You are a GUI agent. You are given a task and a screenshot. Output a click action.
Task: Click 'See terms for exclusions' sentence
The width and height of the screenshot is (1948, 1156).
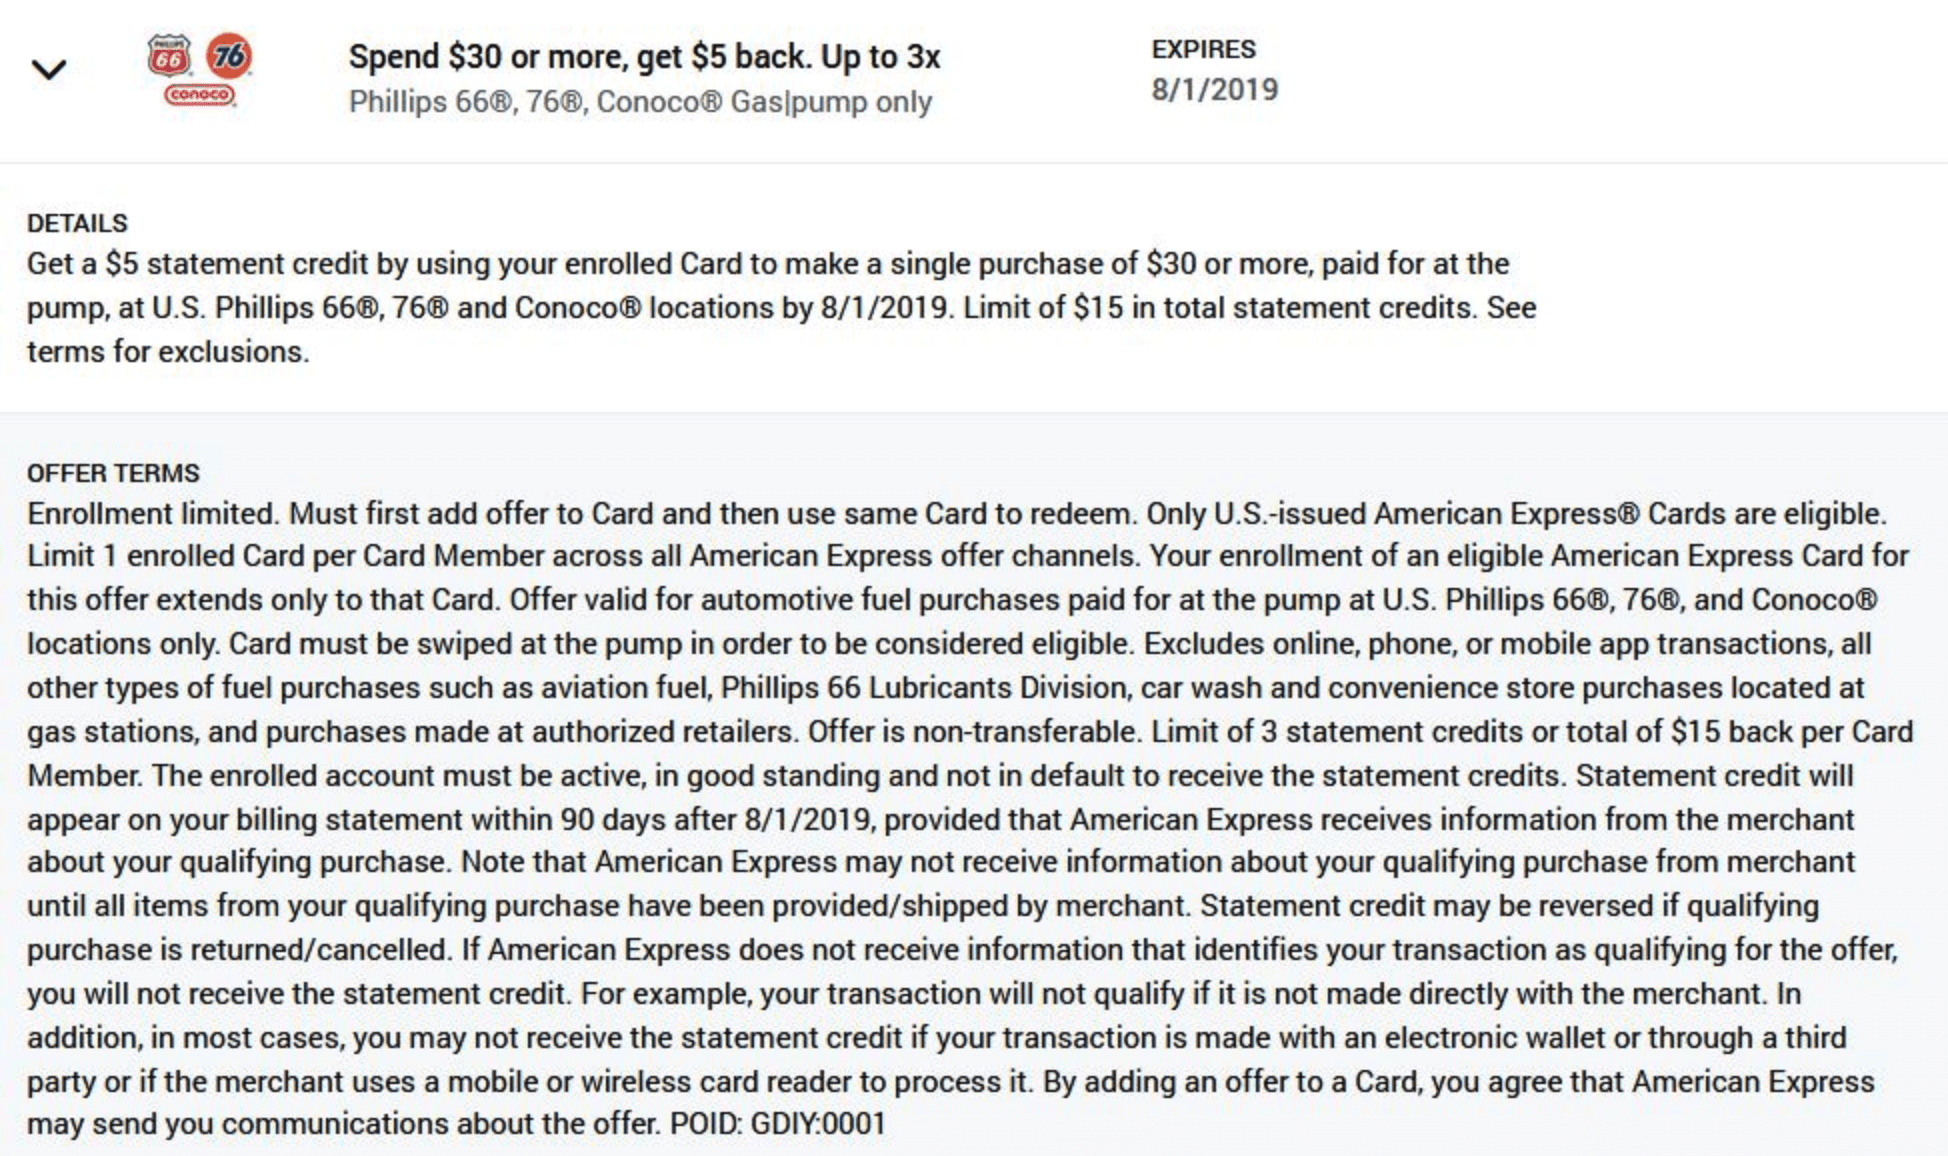click(x=782, y=330)
